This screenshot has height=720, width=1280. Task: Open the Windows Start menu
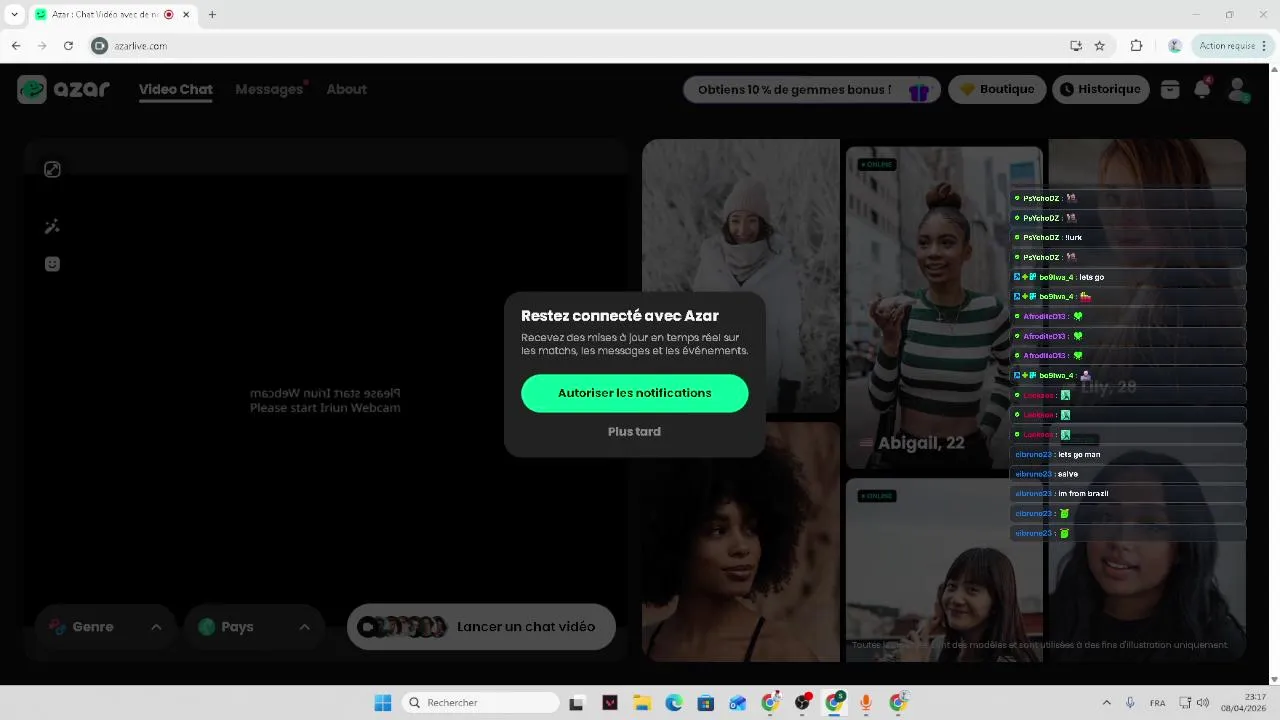pyautogui.click(x=383, y=703)
